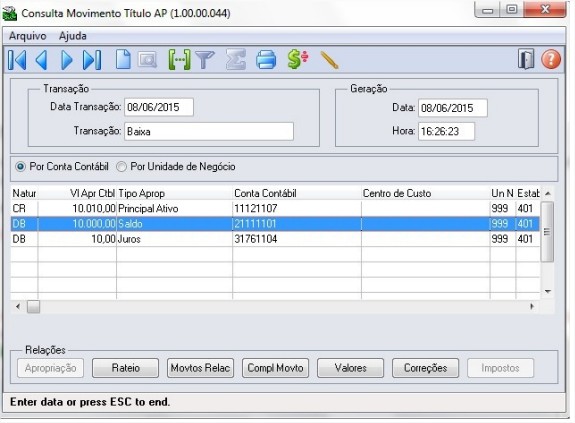Click the Valores button

click(350, 368)
